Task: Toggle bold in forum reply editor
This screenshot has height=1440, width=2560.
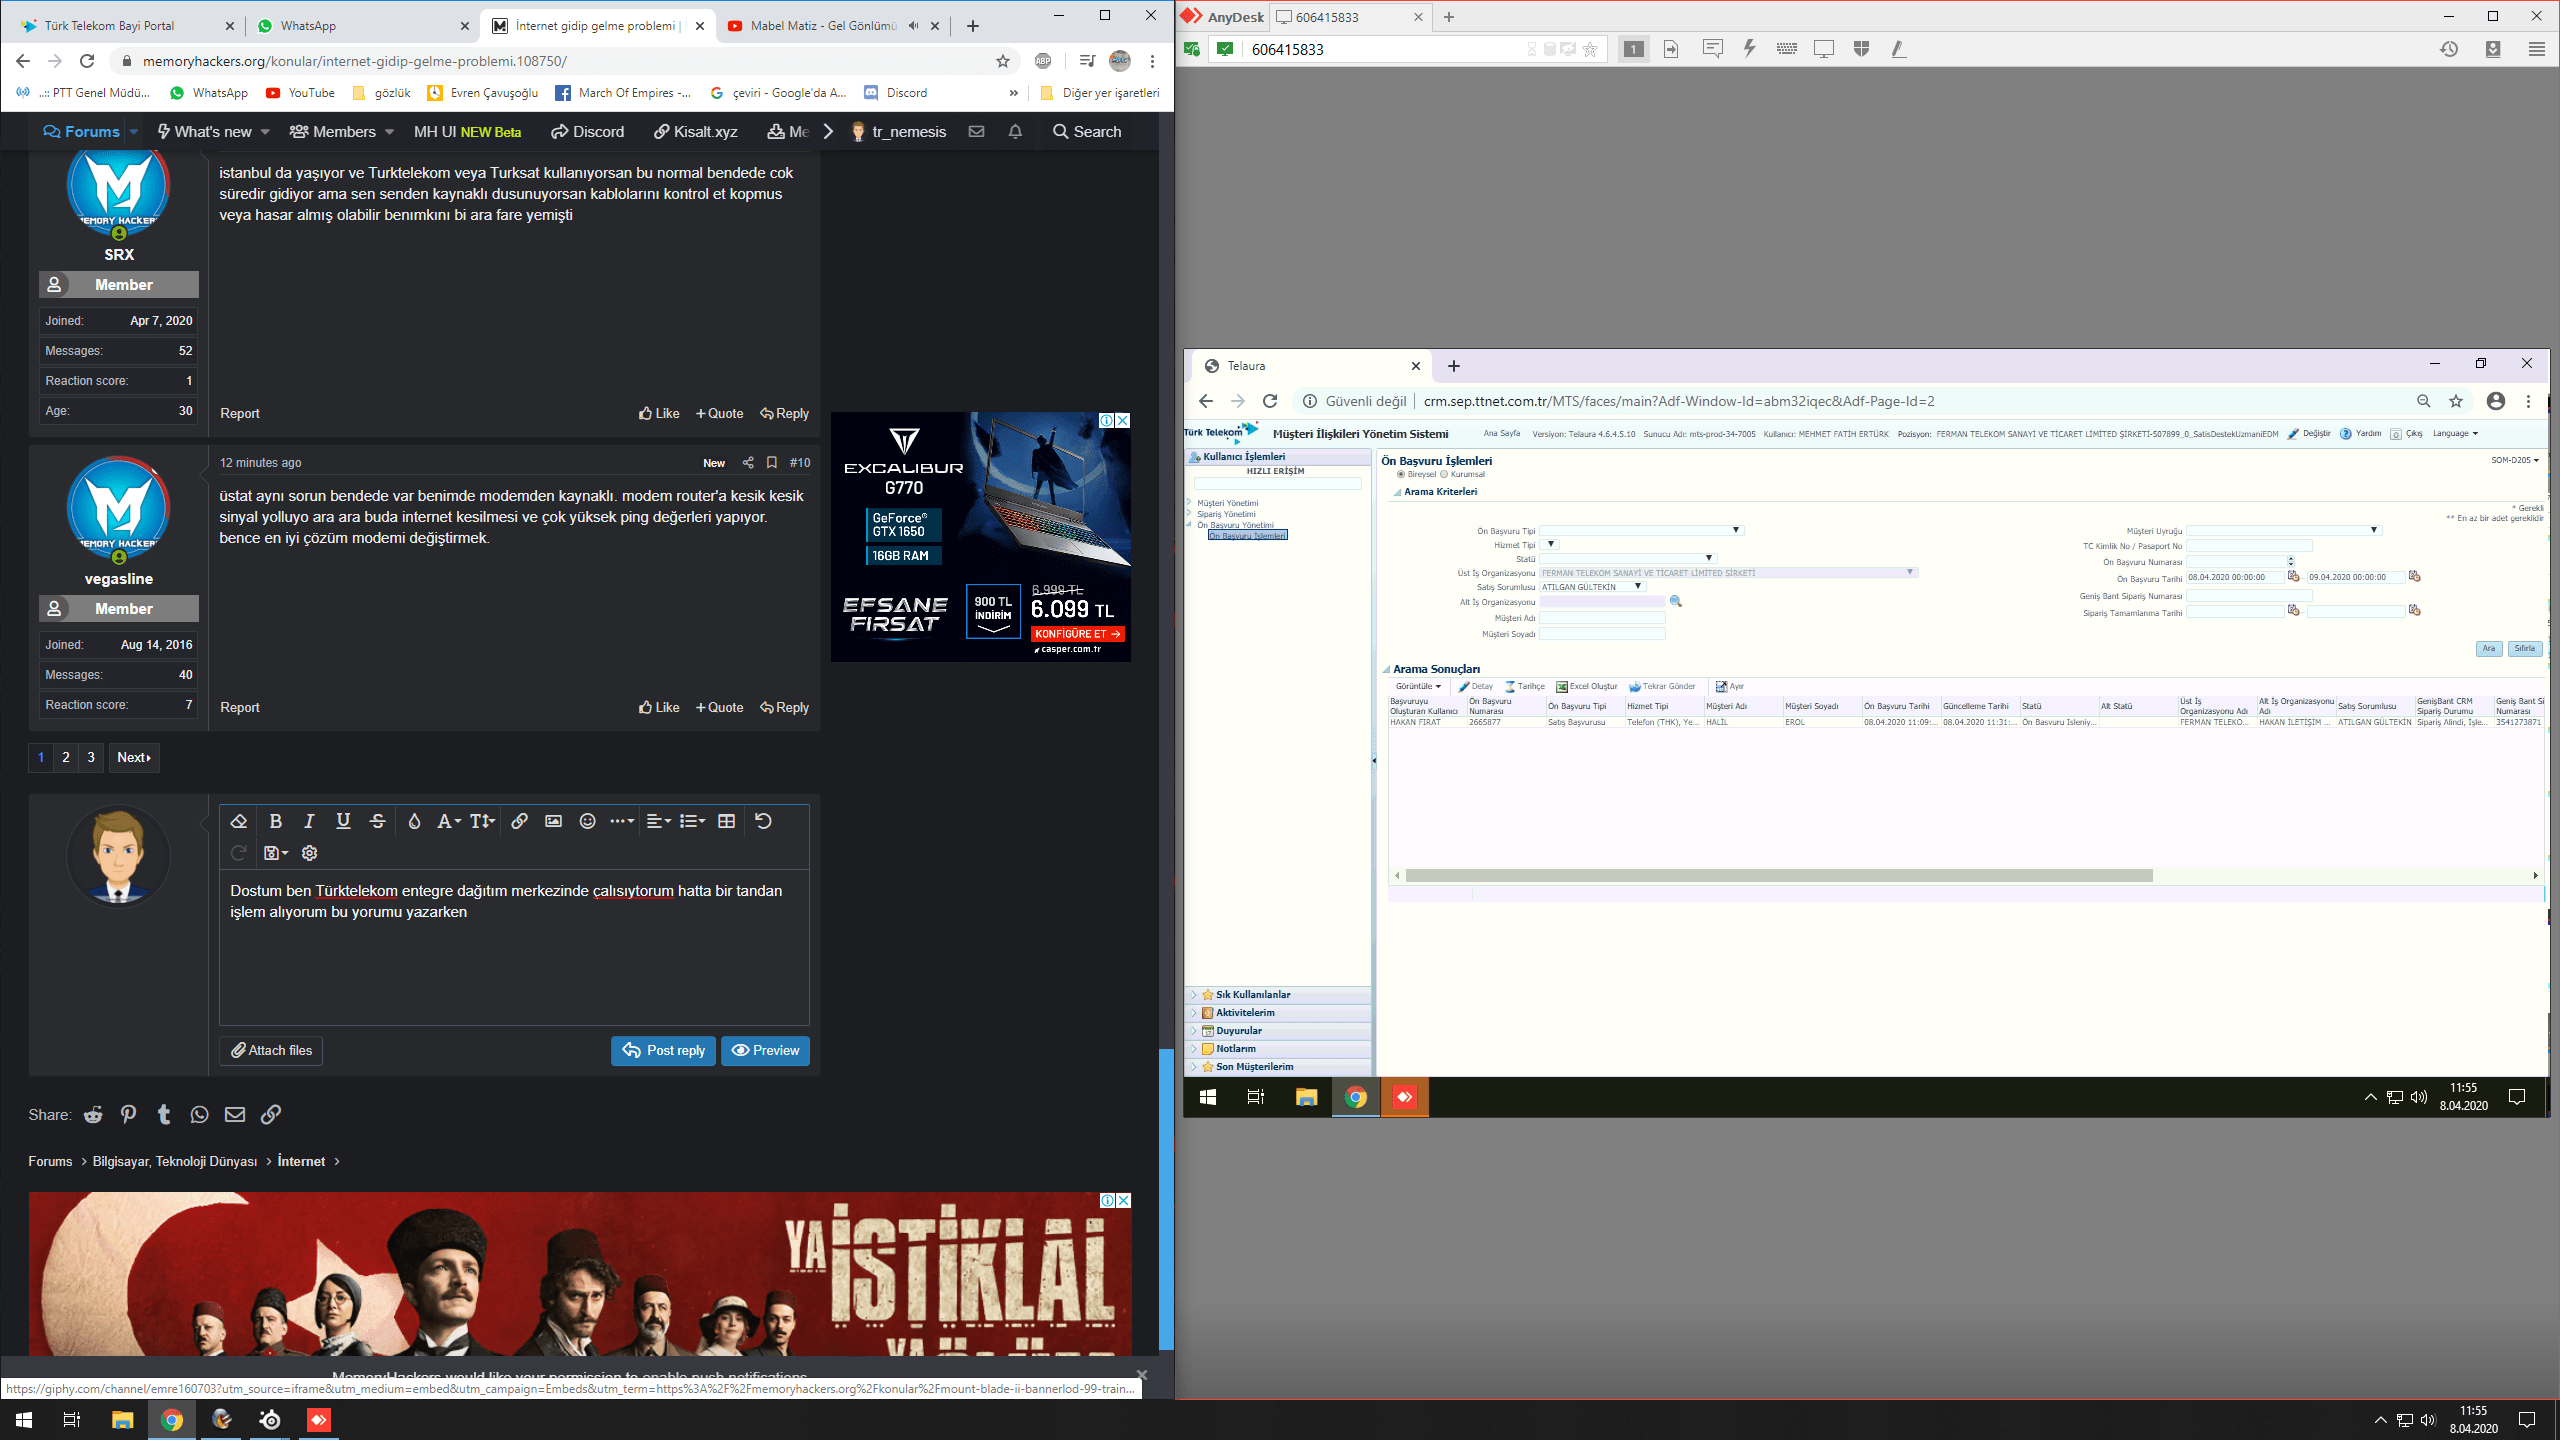Action: 275,821
